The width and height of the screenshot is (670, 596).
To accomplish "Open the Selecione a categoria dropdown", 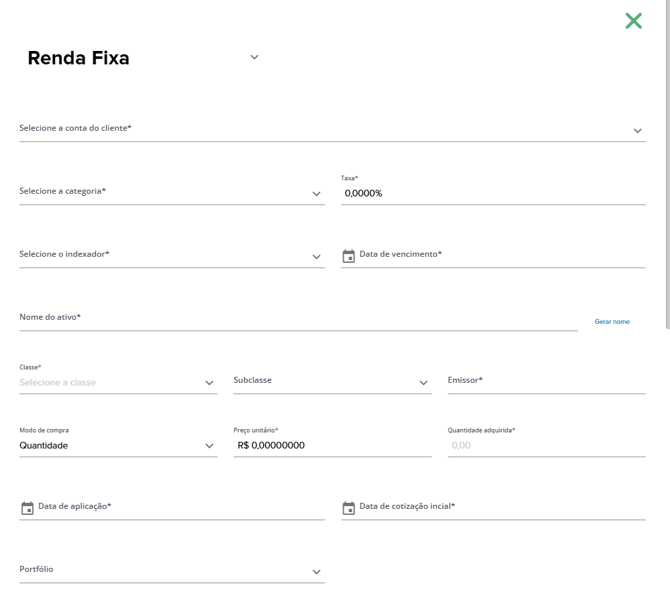I will [172, 192].
